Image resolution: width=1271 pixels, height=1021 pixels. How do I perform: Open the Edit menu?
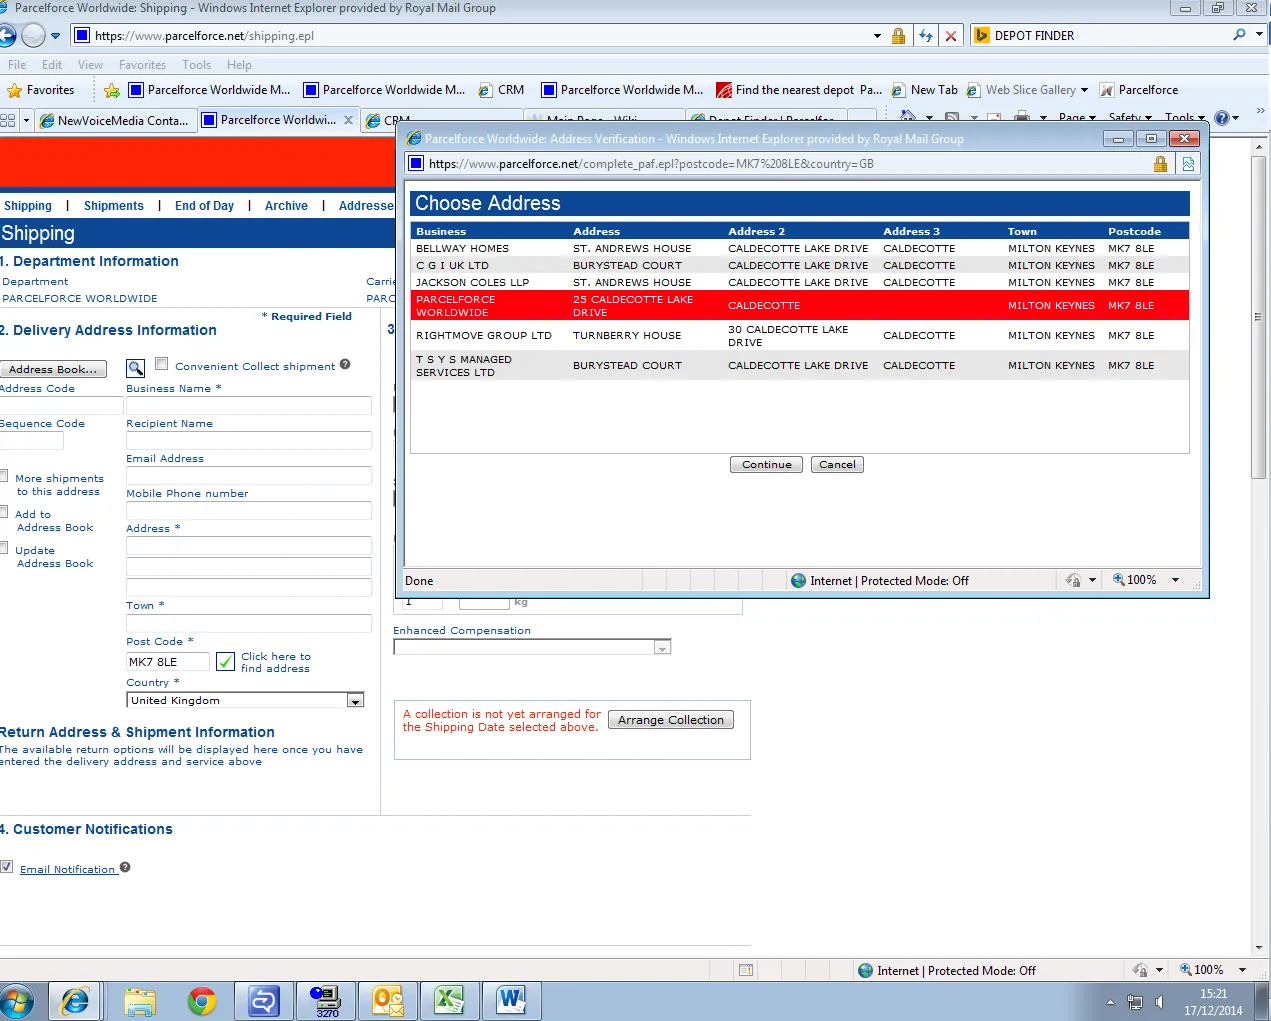tap(52, 65)
